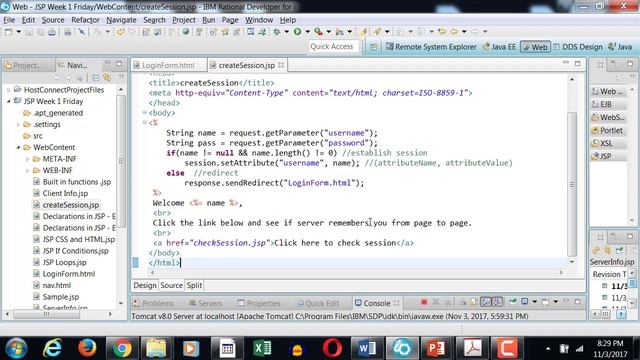Select Client Info.jsp in project tree

pos(65,193)
